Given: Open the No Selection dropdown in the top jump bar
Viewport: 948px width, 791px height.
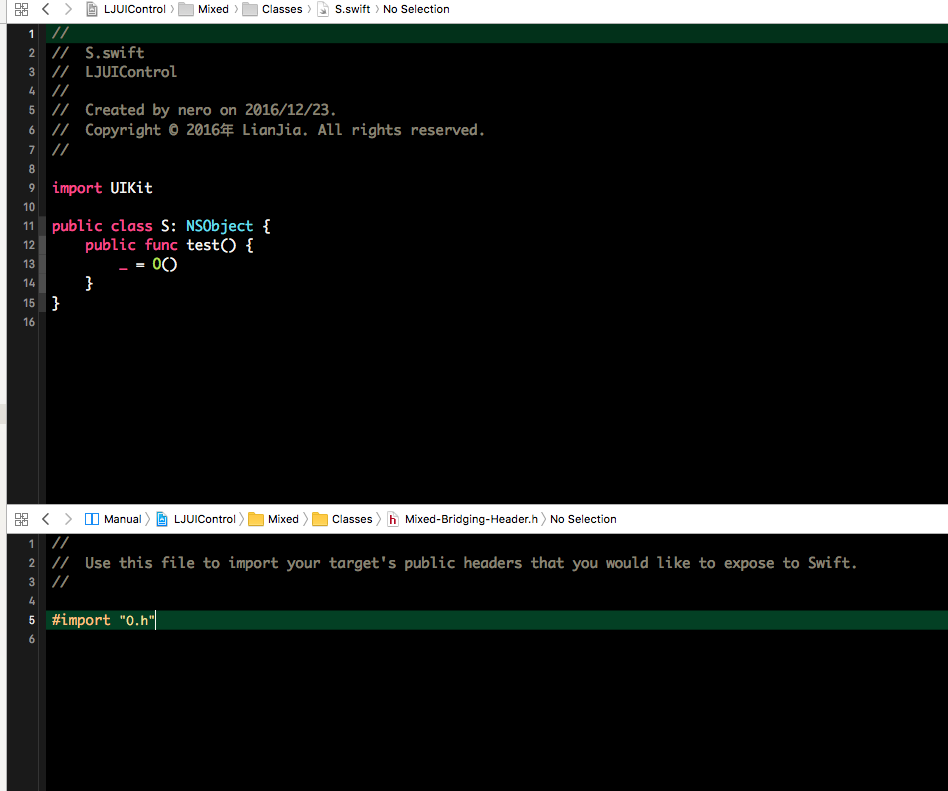Looking at the screenshot, I should pyautogui.click(x=416, y=9).
